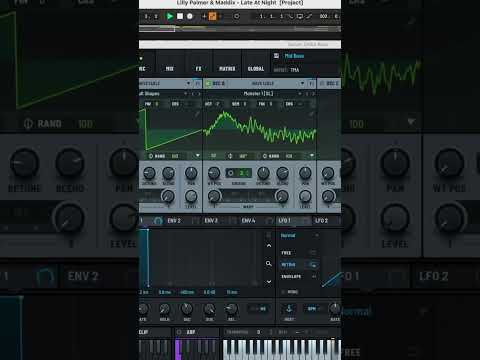Toggle OSC A RAND phase button
This screenshot has height=360, width=480.
(x=157, y=156)
